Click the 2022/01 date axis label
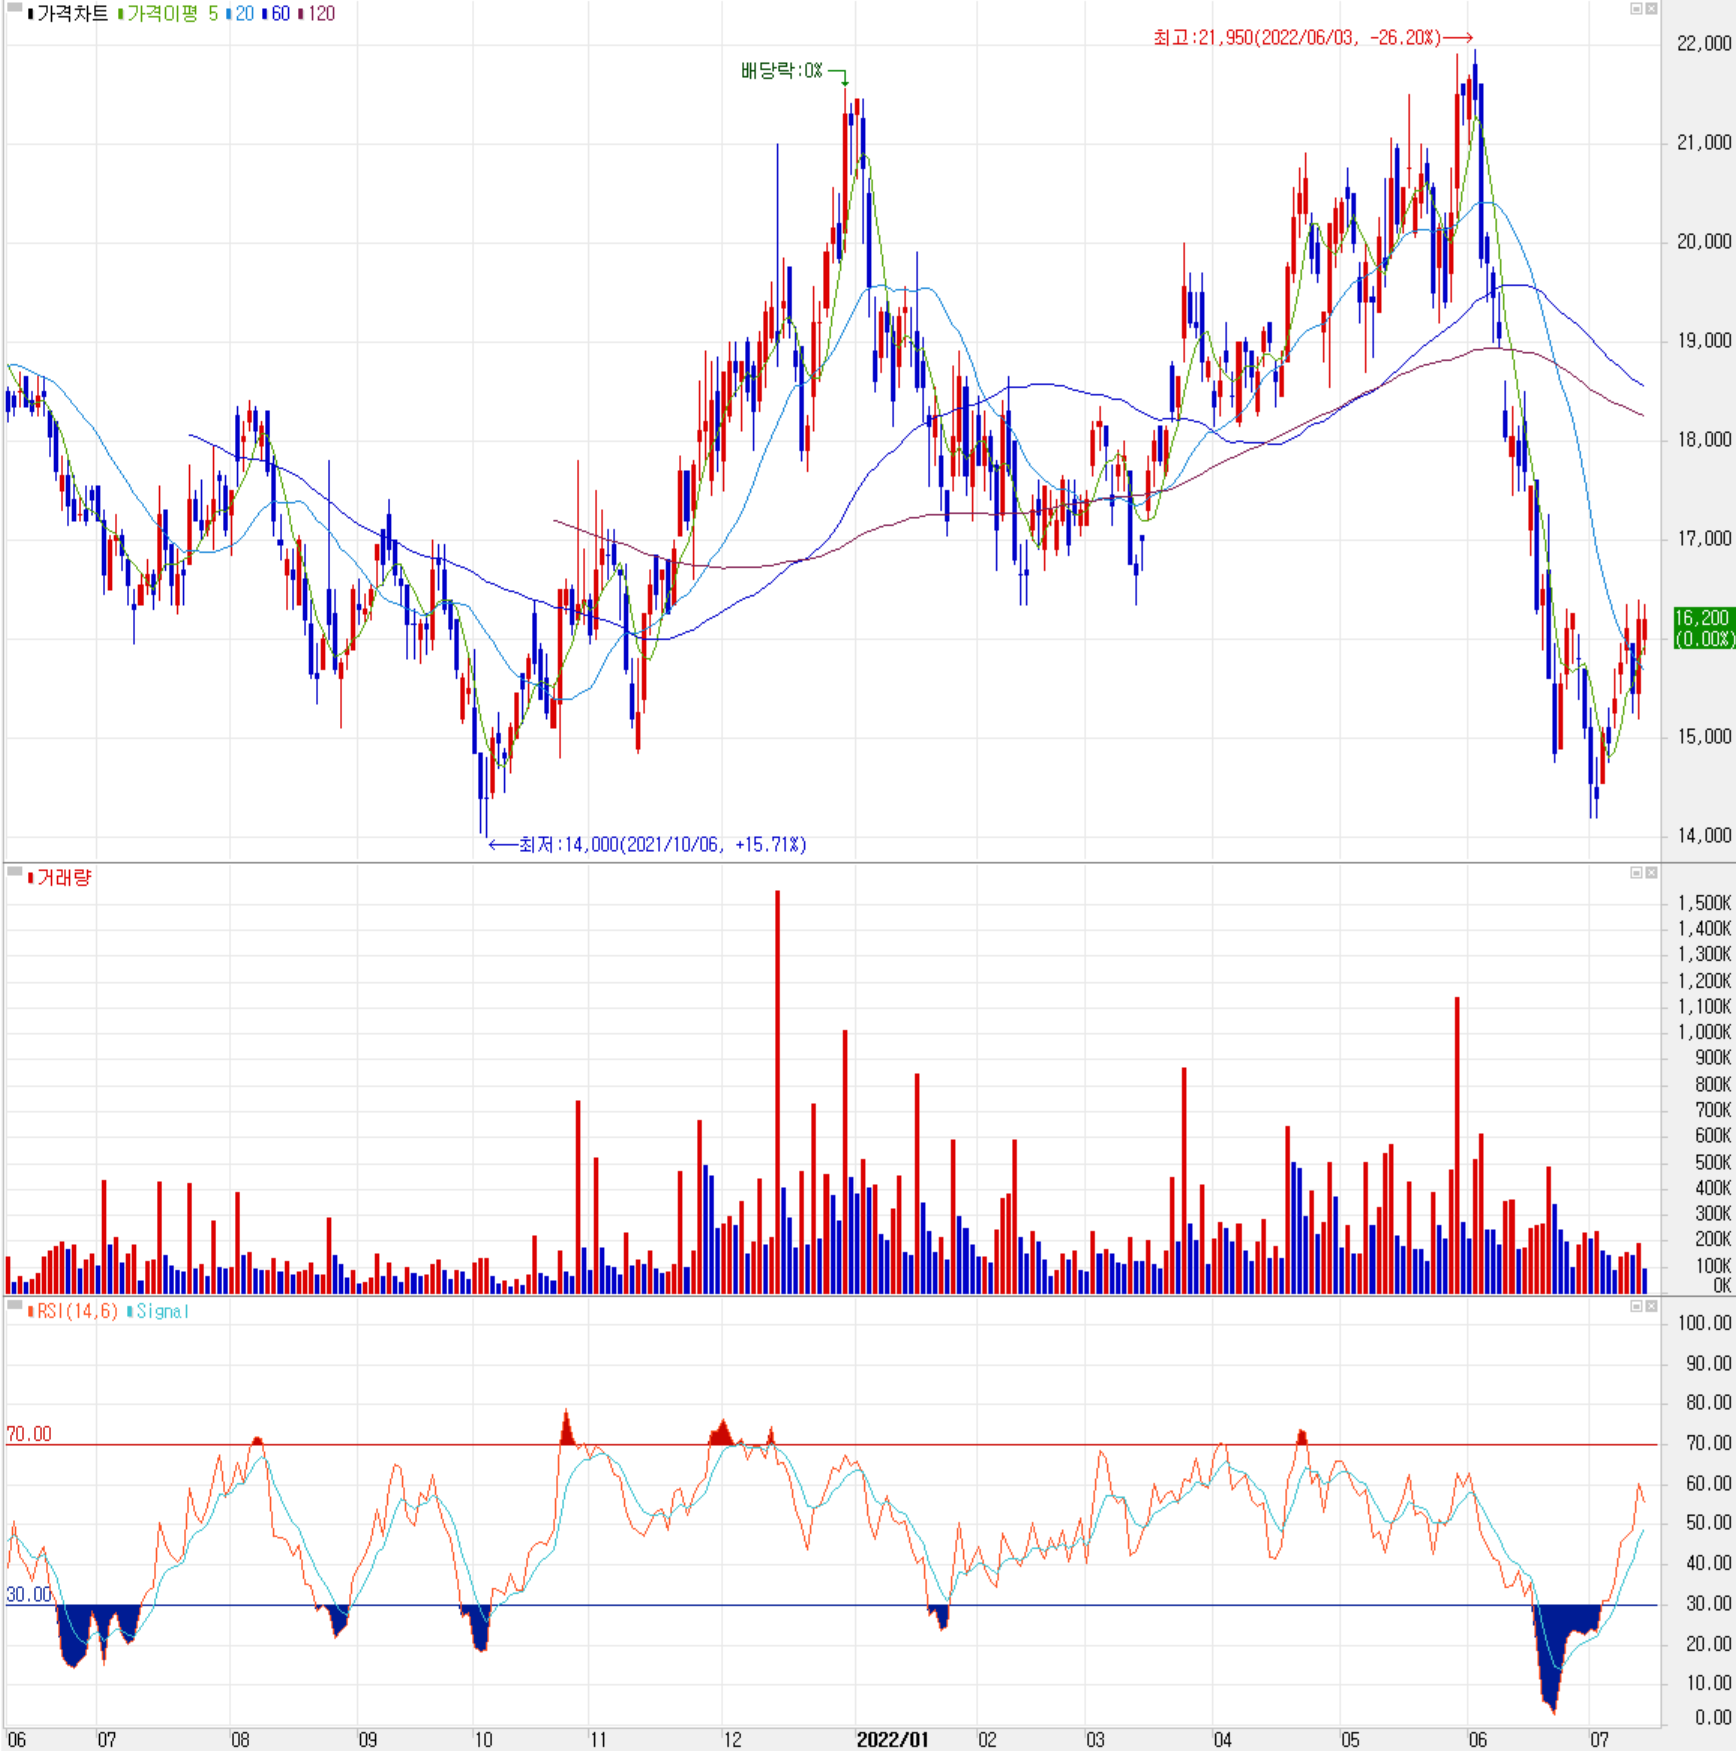Screen dimensions: 1736x1751 (x=892, y=1740)
